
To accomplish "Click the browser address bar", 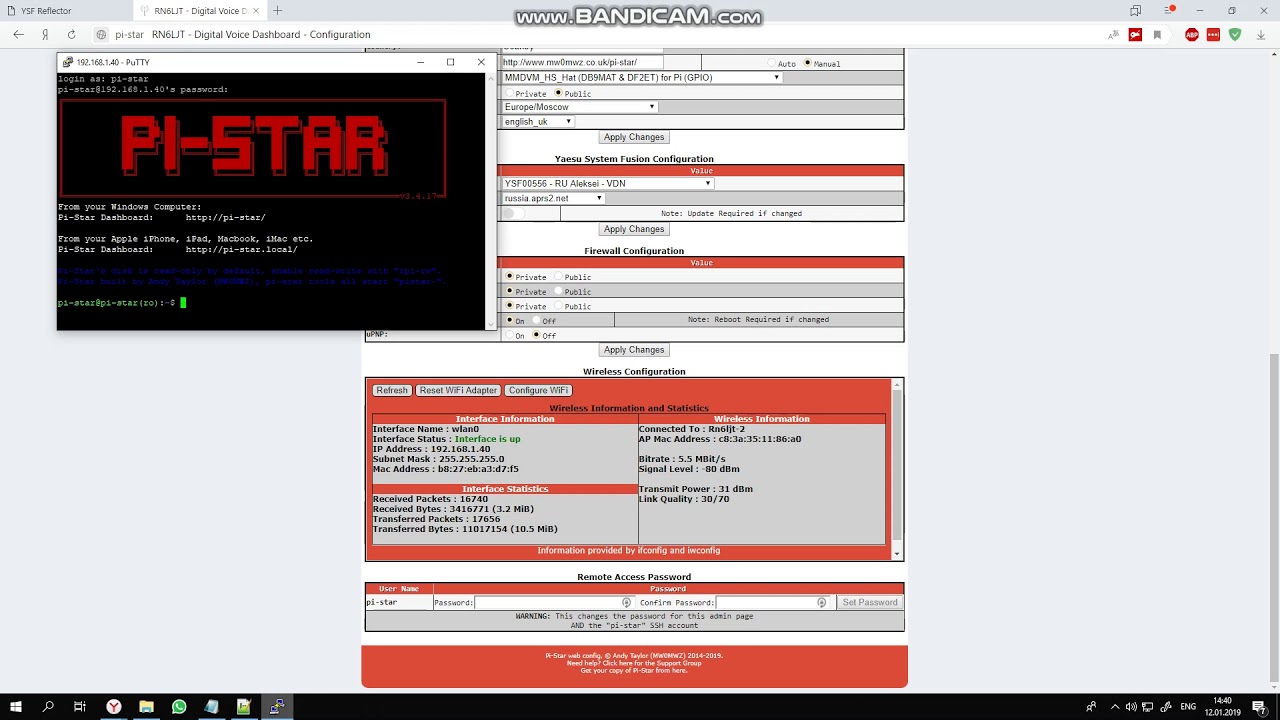I will (600, 34).
